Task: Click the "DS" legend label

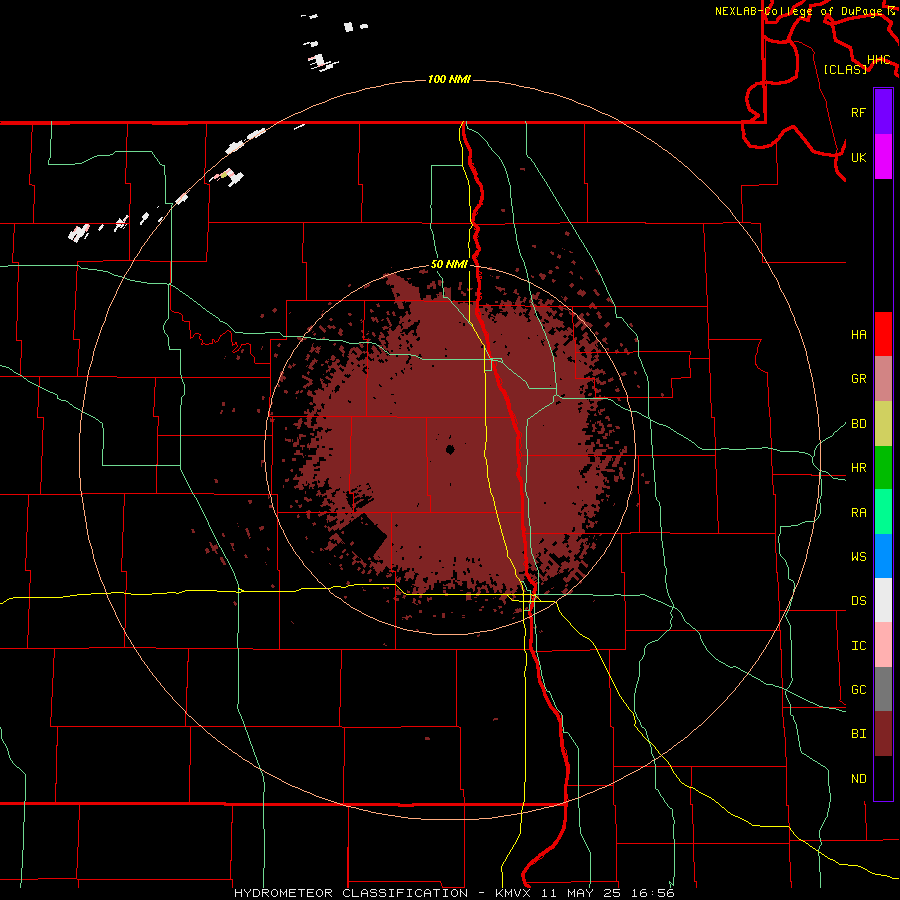Action: click(858, 601)
